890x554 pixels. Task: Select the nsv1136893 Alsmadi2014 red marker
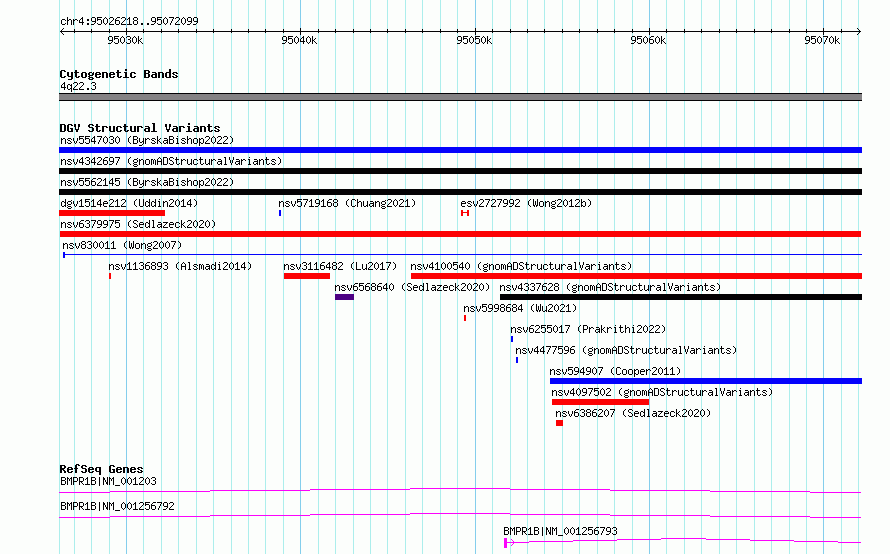click(110, 276)
